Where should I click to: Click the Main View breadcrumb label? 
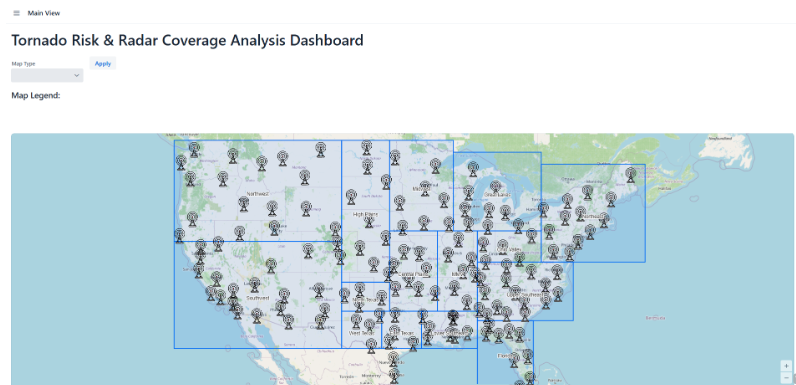pyautogui.click(x=44, y=13)
